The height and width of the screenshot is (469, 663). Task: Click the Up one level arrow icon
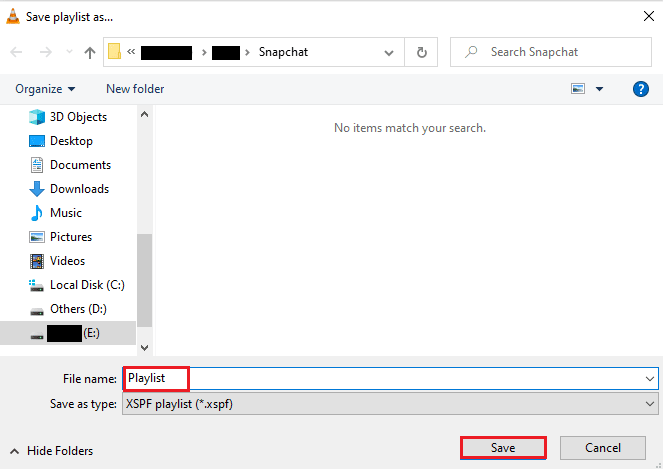pyautogui.click(x=90, y=52)
